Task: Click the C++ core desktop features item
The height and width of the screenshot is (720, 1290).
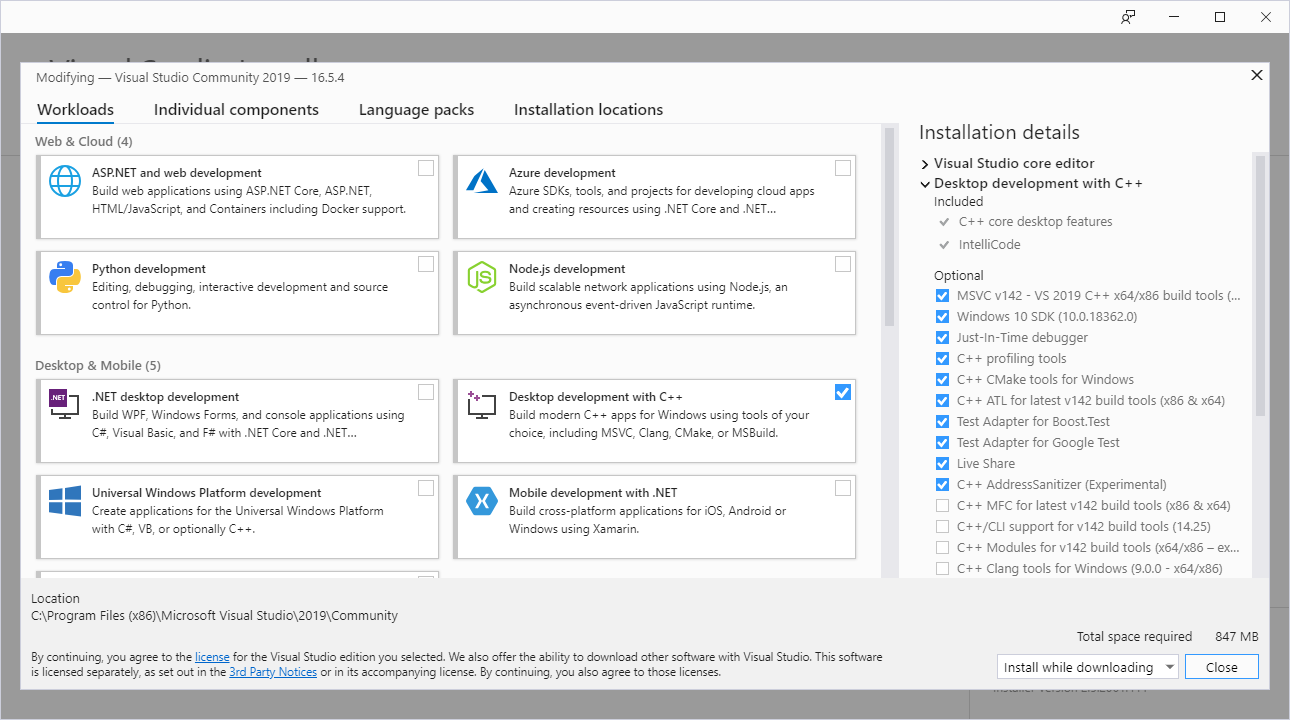Action: pyautogui.click(x=1035, y=222)
